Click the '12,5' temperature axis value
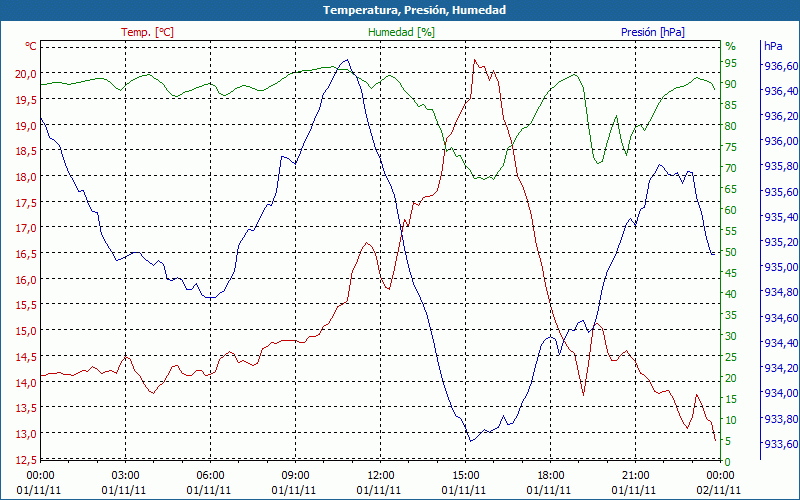 pos(26,460)
